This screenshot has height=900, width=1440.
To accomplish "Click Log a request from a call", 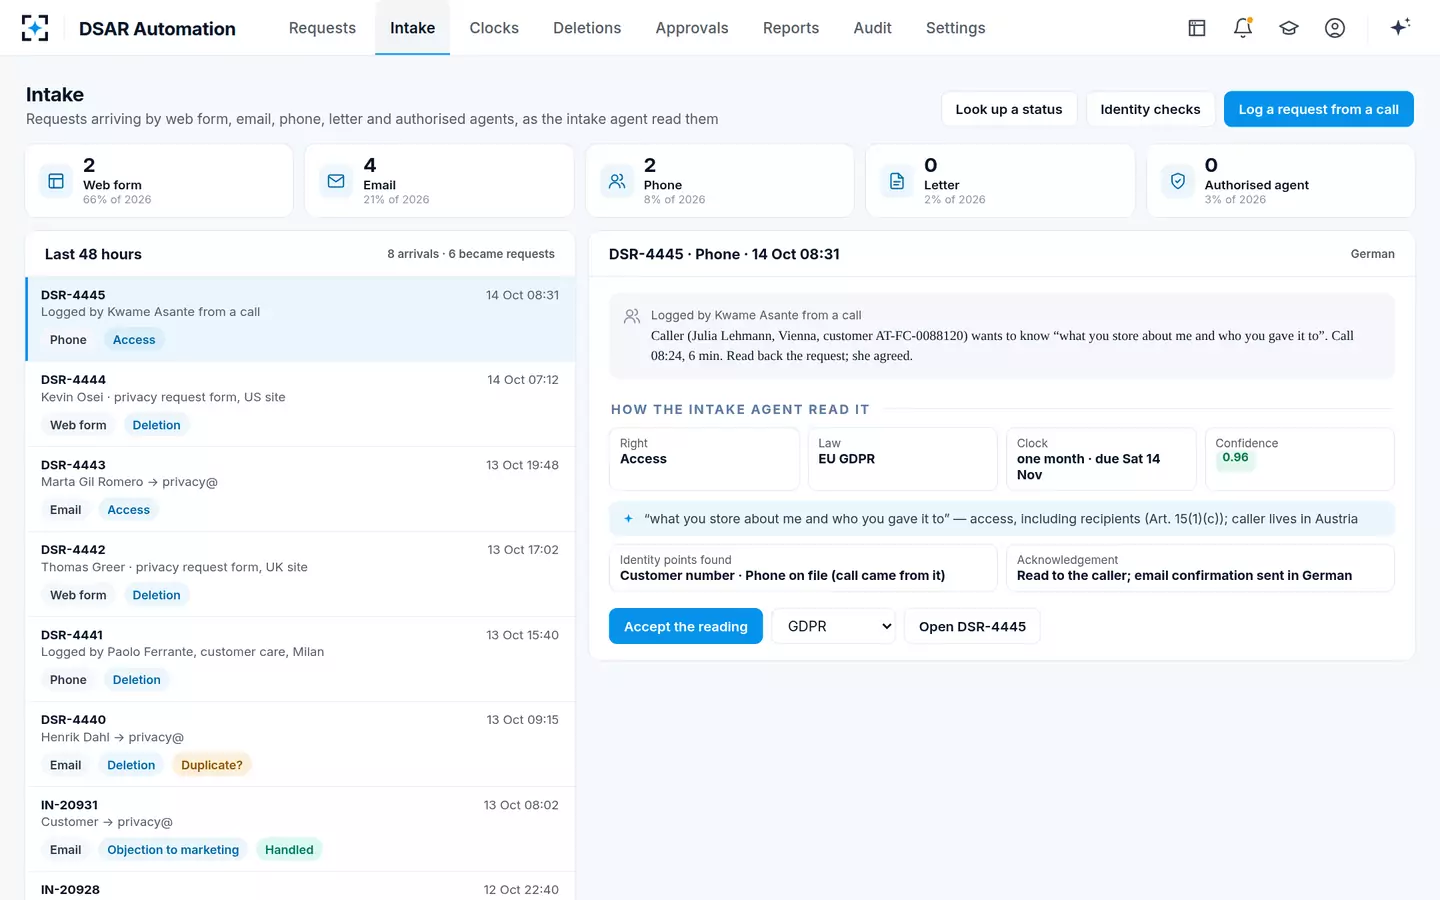I will [x=1318, y=109].
